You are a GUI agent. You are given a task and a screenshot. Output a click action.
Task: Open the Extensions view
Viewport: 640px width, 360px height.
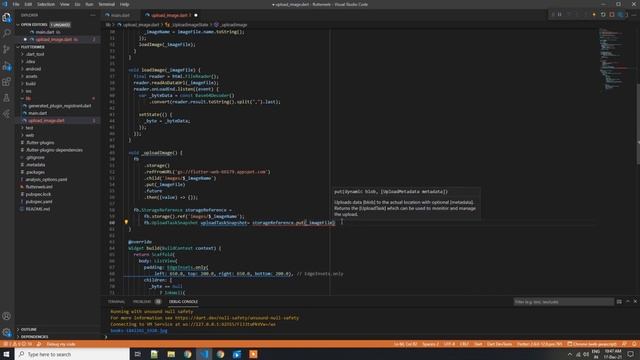click(x=7, y=82)
